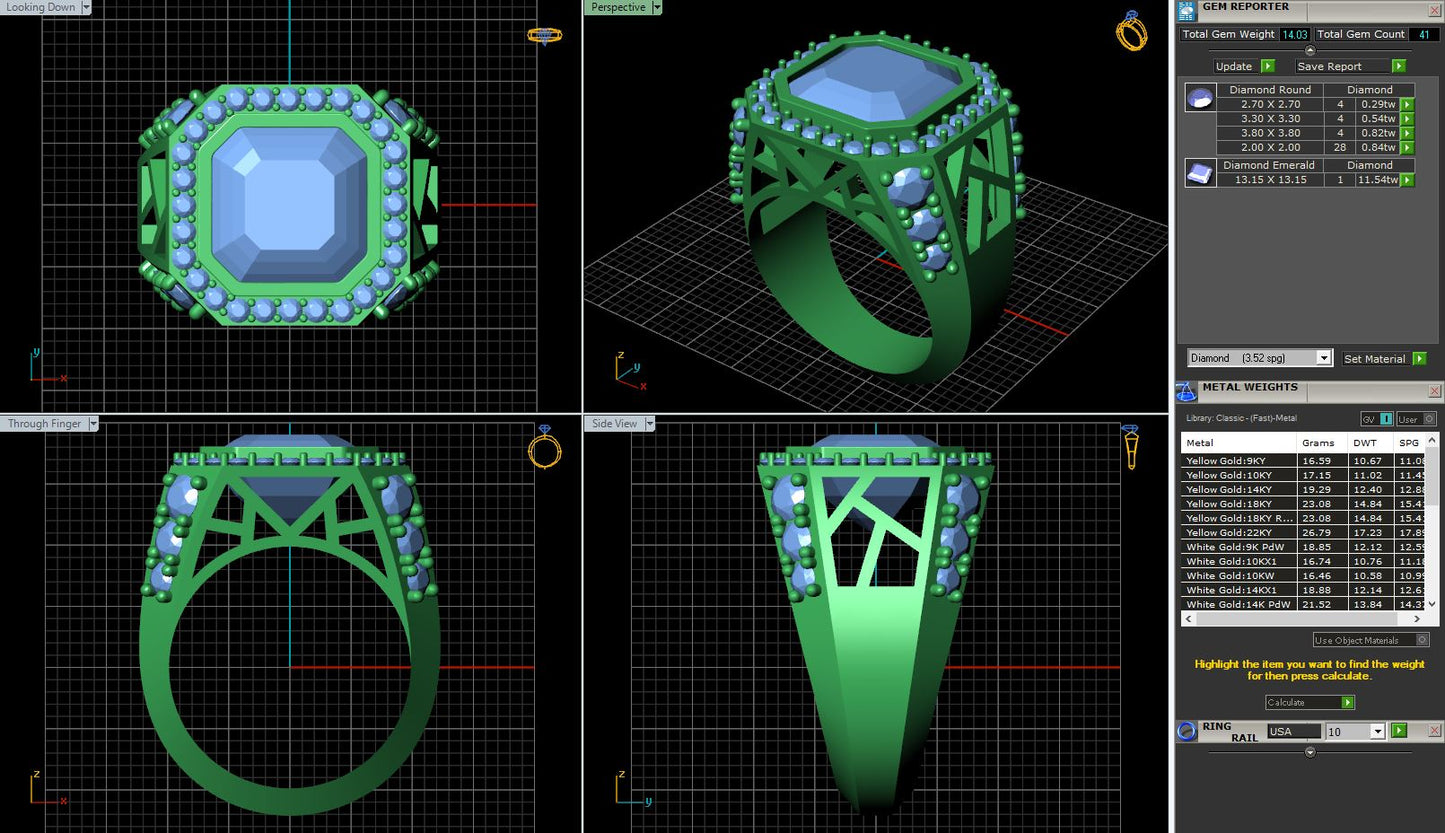This screenshot has height=833, width=1445.
Task: Enable Use Object Materials option
Action: (x=1423, y=640)
